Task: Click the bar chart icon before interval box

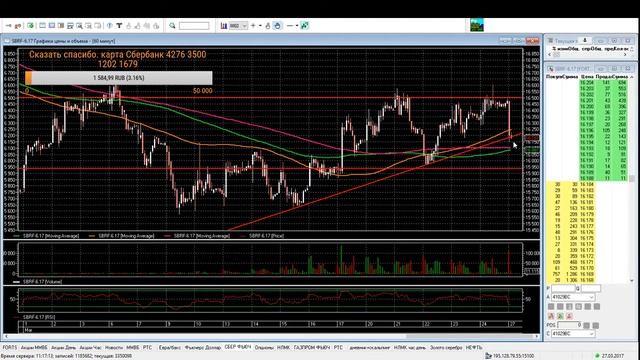Action: tap(224, 26)
